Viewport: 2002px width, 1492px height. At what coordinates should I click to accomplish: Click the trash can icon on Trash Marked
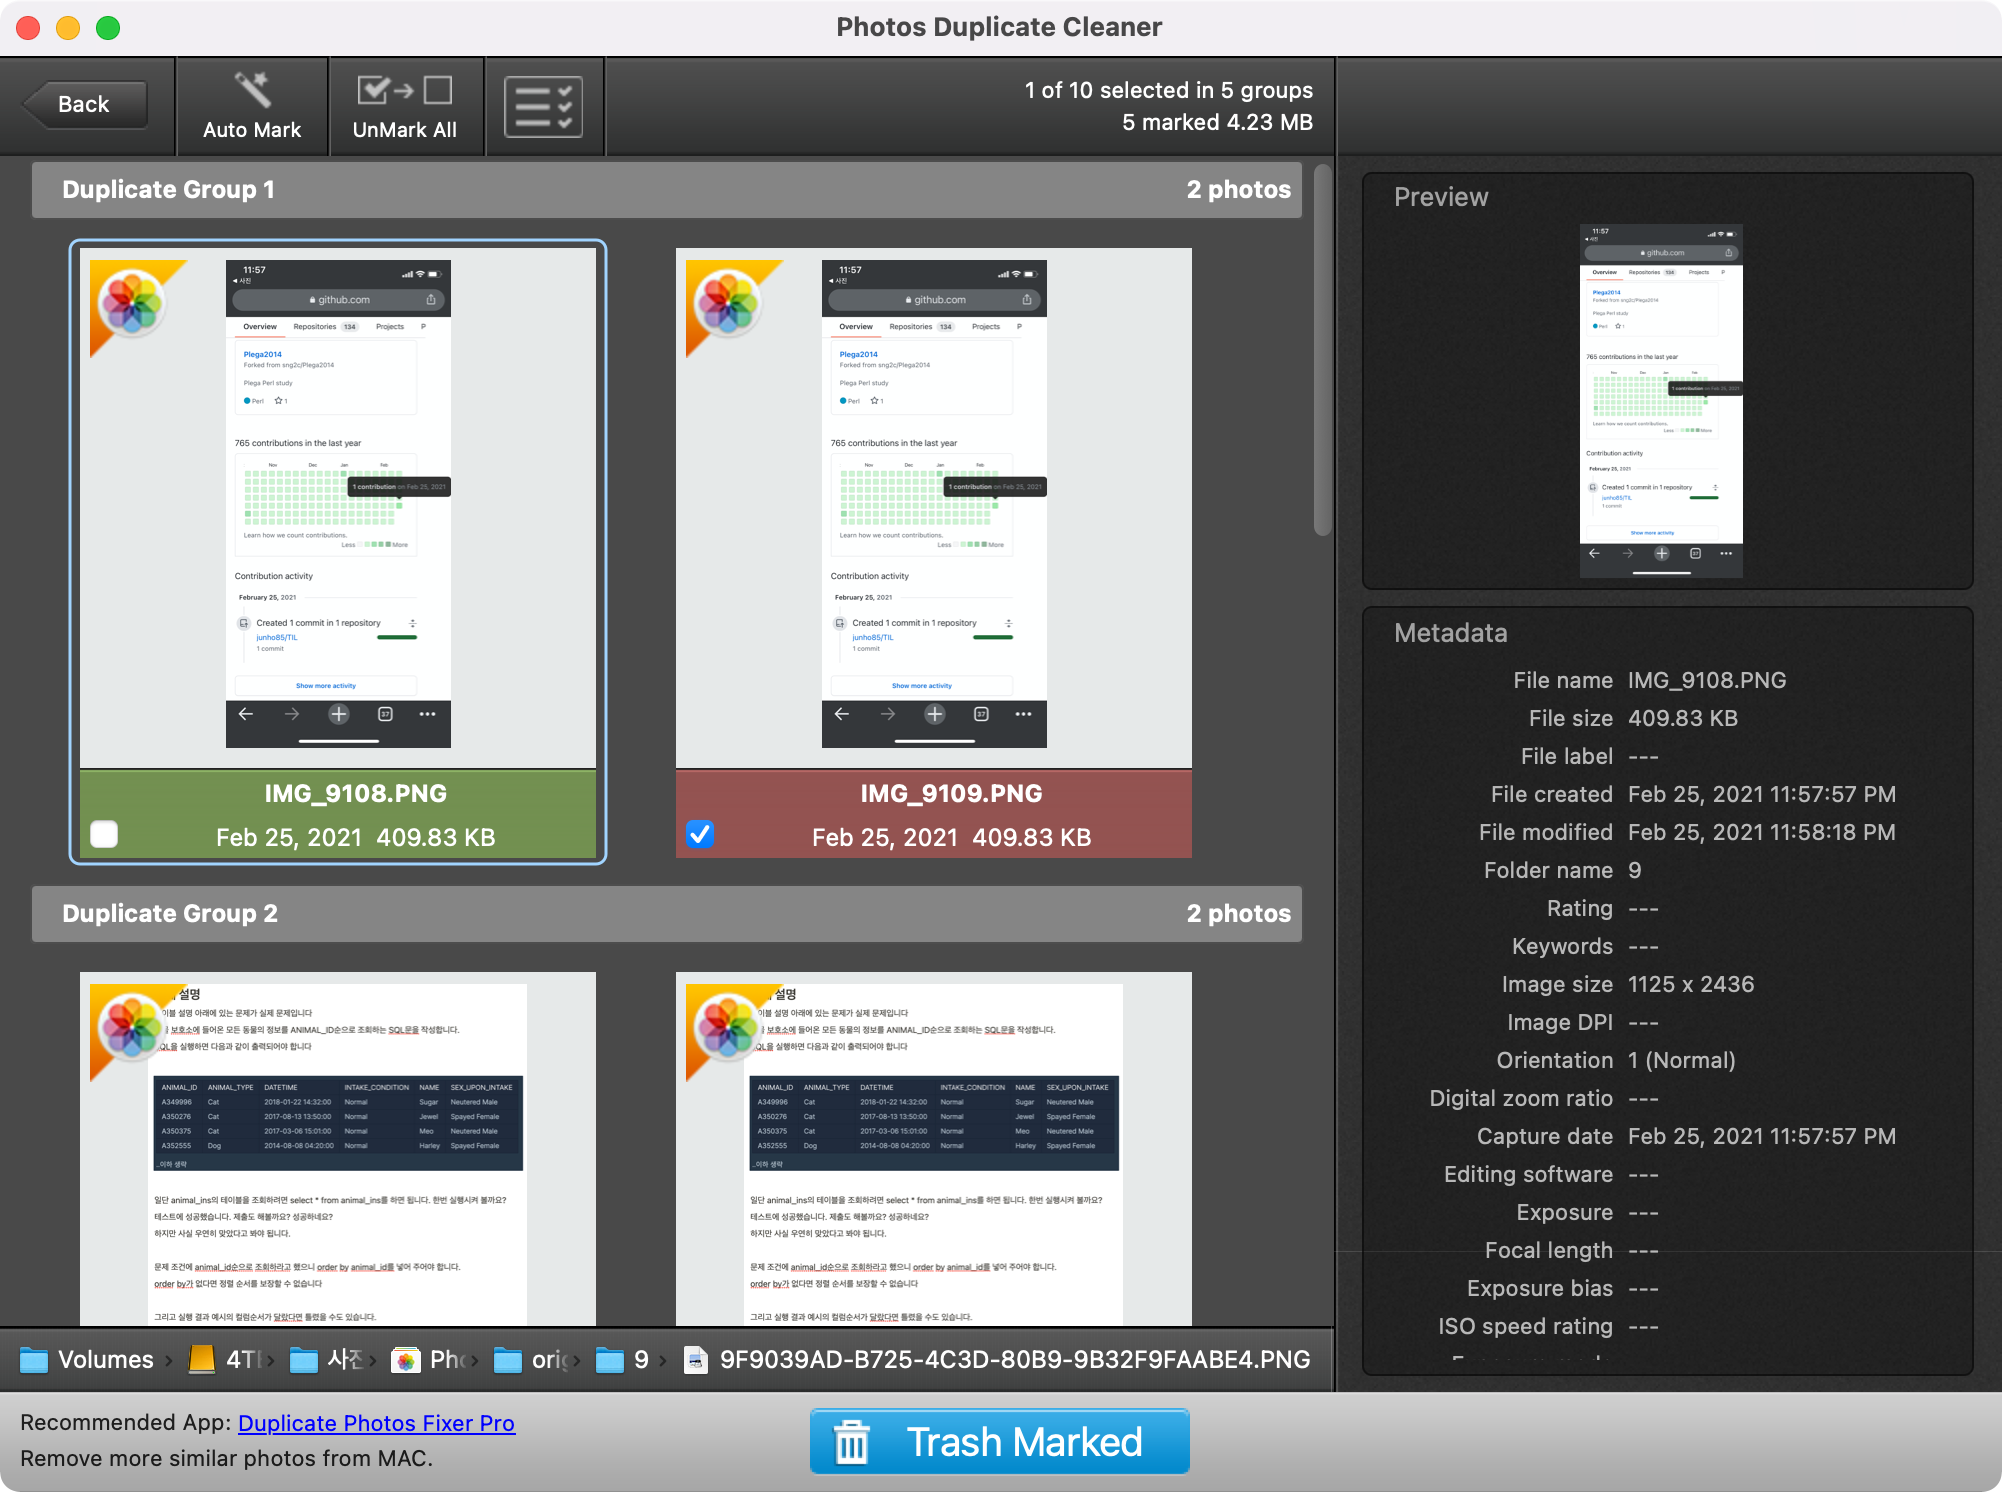852,1442
